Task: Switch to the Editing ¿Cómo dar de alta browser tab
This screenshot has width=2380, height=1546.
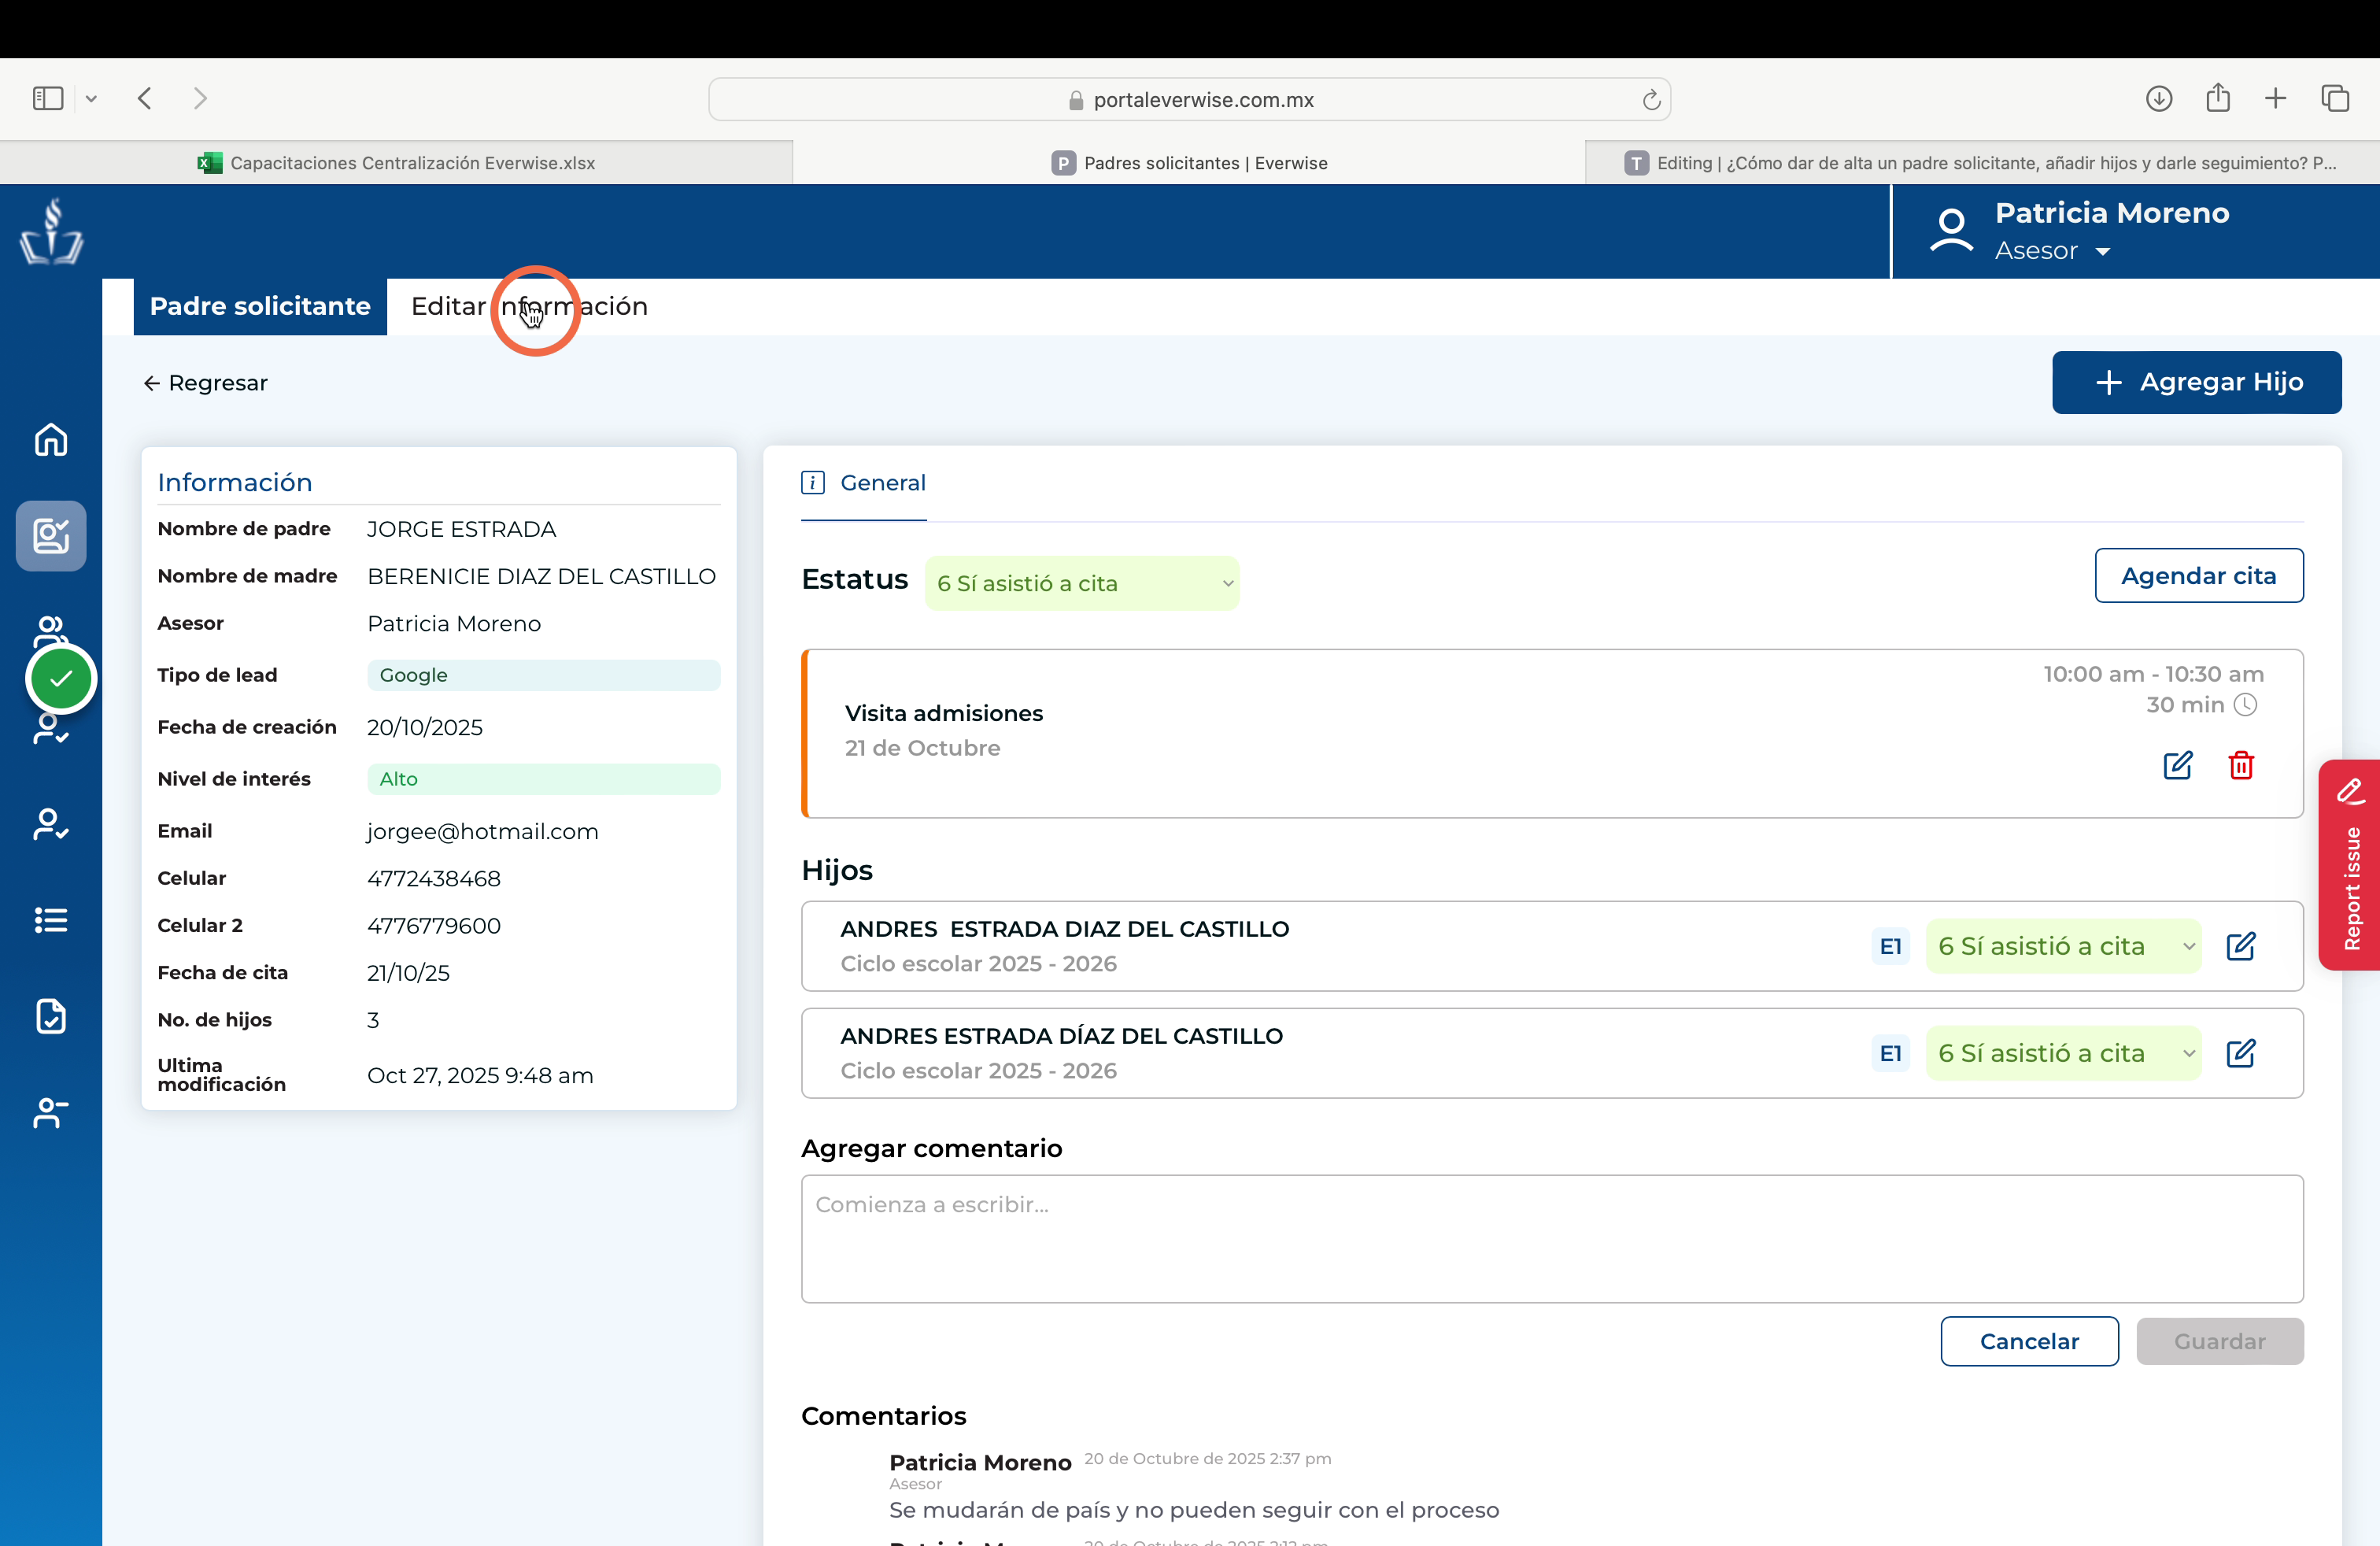Action: pyautogui.click(x=1982, y=163)
